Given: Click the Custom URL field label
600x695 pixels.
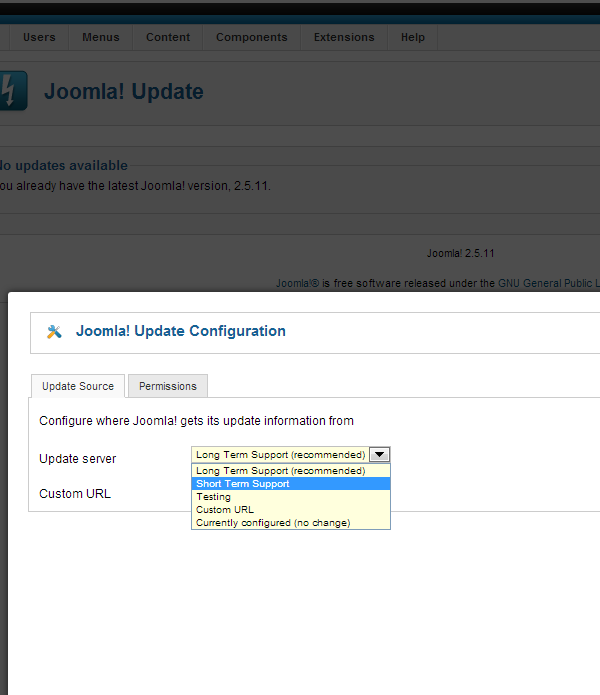Looking at the screenshot, I should pyautogui.click(x=75, y=494).
